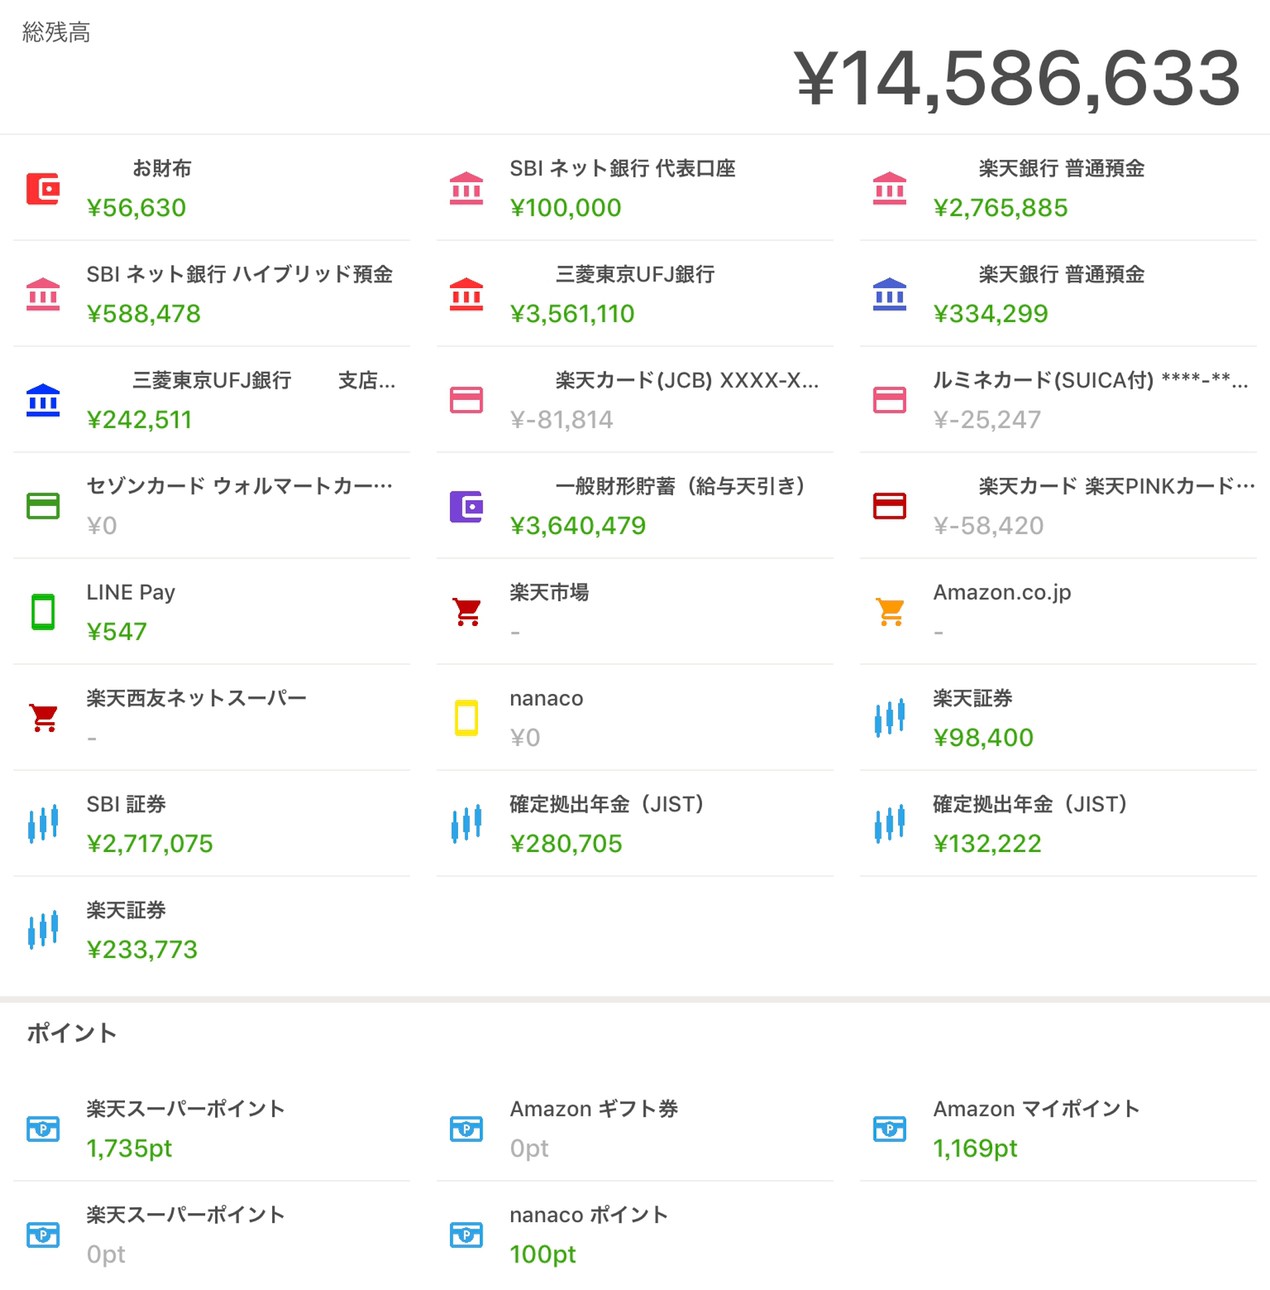Open the cart icon for 楽天西友ネットスーパー
The height and width of the screenshot is (1290, 1270).
43,718
